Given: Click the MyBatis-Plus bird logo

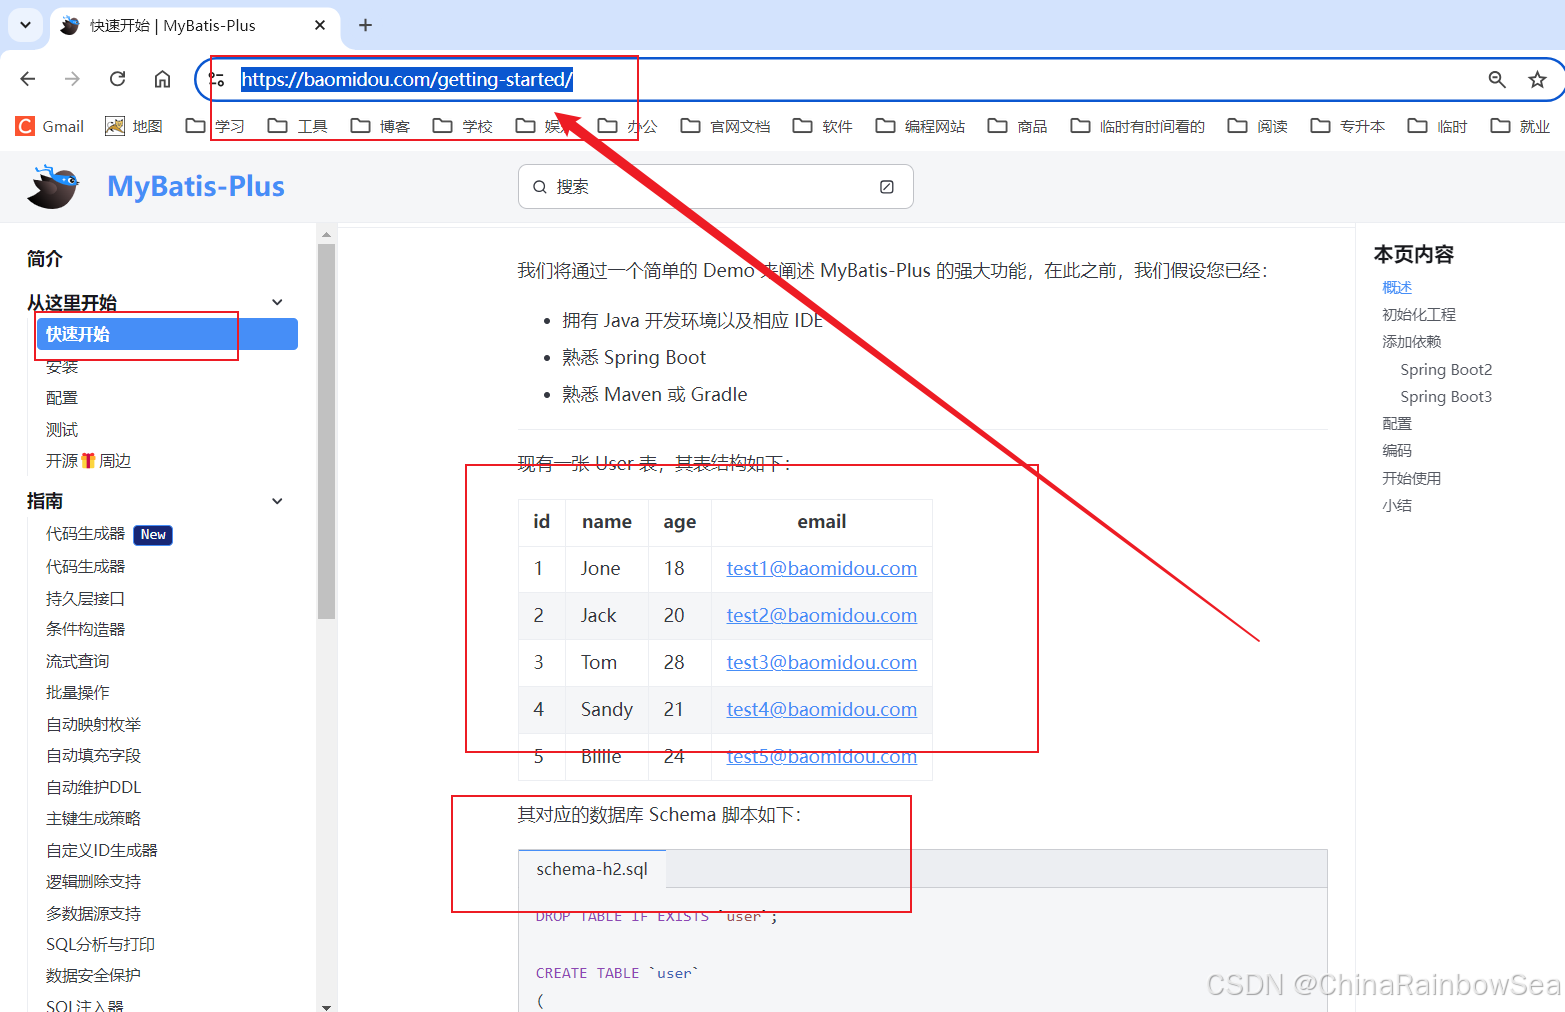Looking at the screenshot, I should [x=53, y=186].
